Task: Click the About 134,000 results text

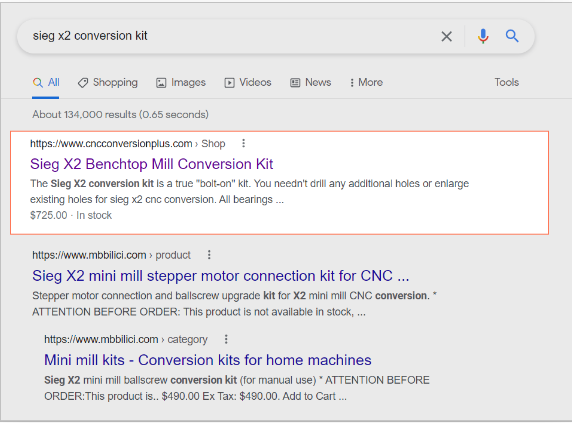Action: 120,115
